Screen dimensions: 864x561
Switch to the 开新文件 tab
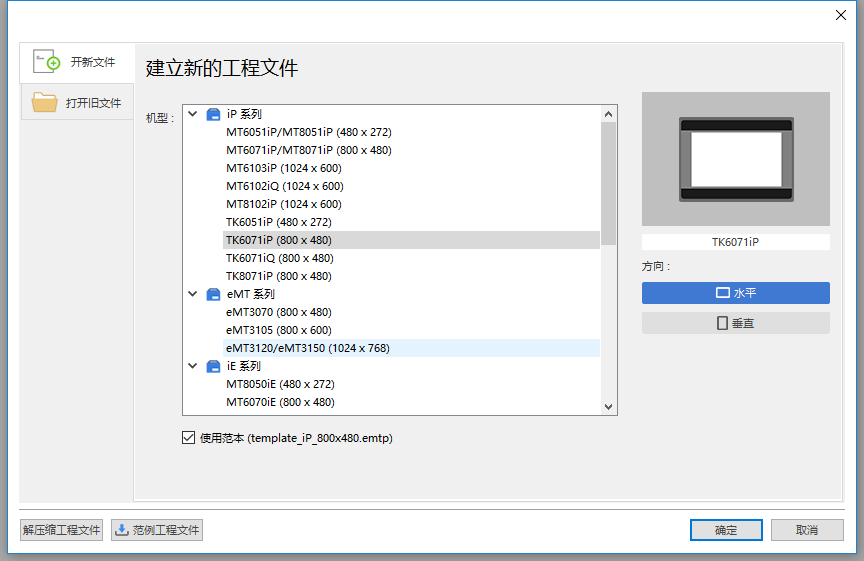(x=77, y=62)
